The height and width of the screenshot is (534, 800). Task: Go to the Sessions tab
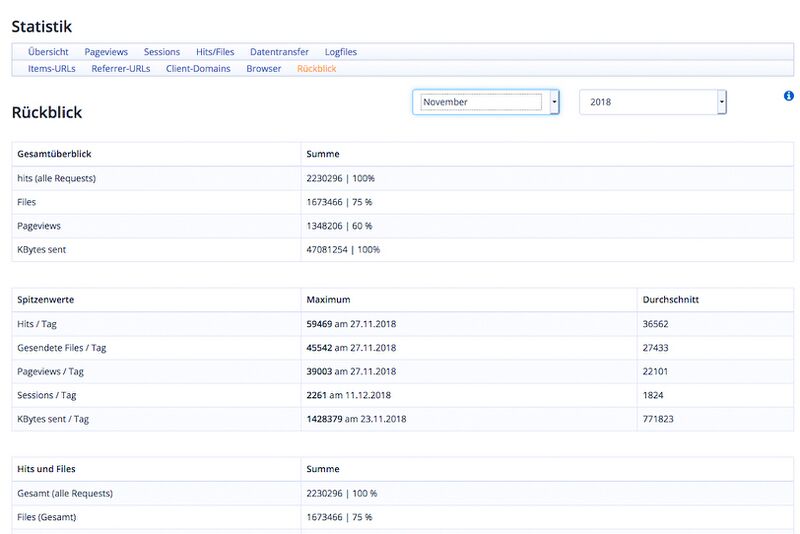(x=162, y=52)
